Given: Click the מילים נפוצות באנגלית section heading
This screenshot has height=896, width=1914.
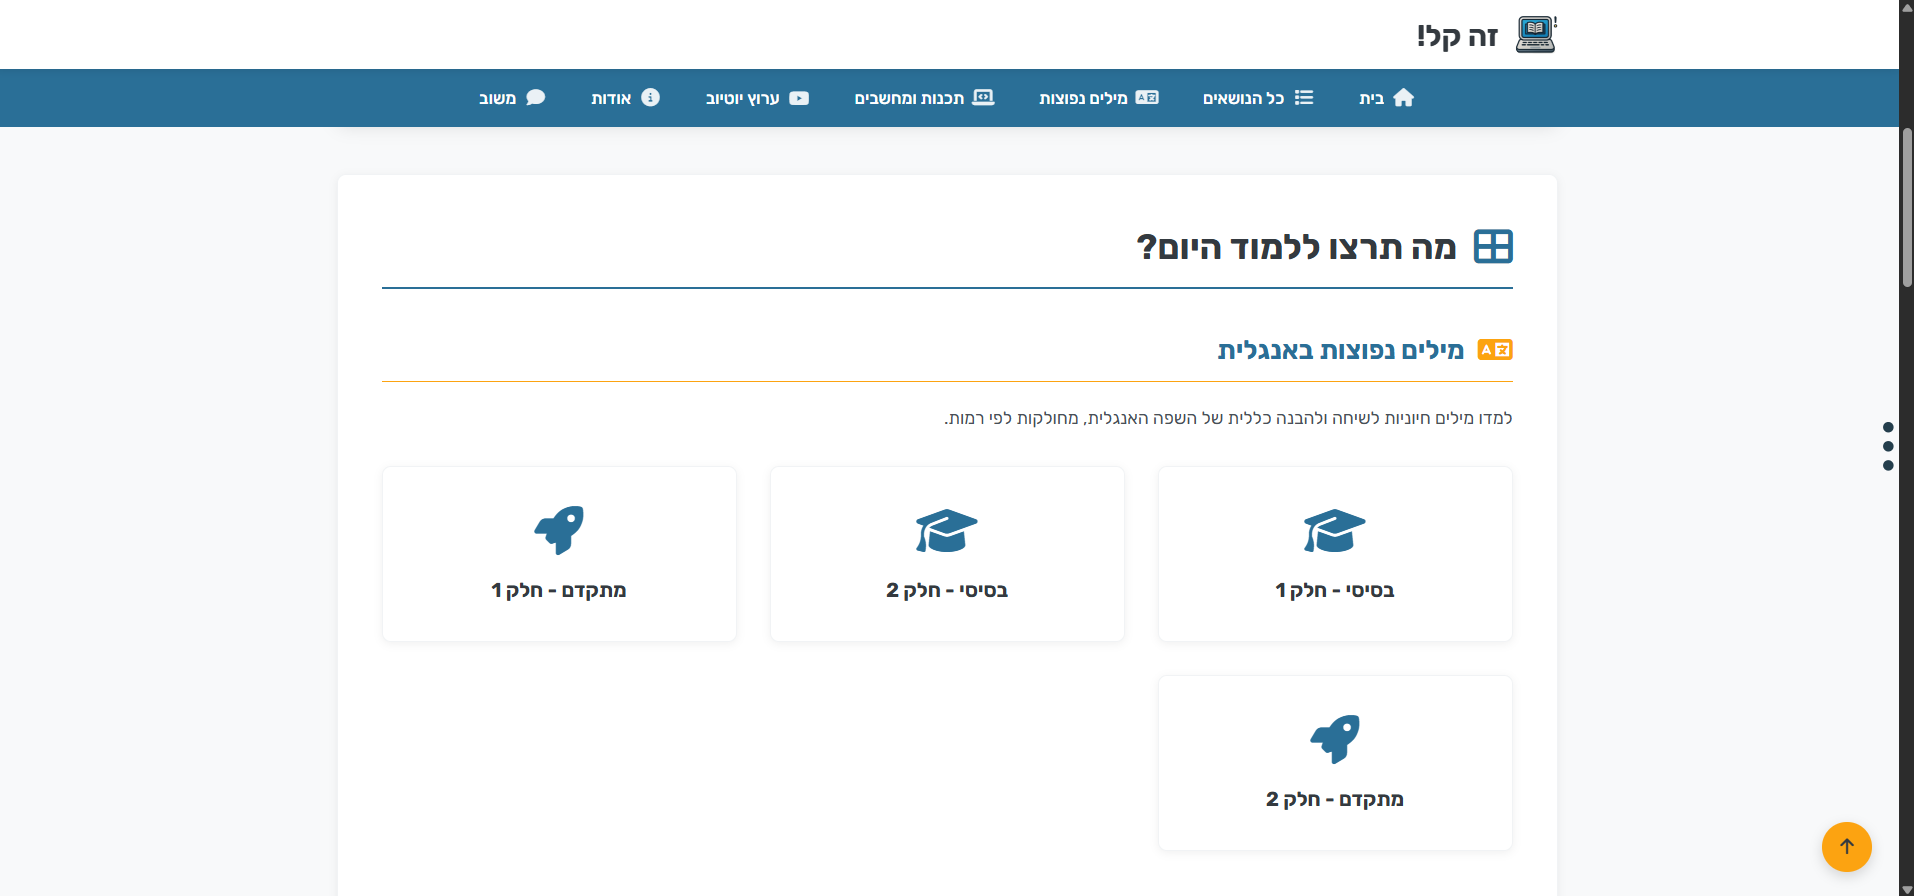Looking at the screenshot, I should (1341, 350).
